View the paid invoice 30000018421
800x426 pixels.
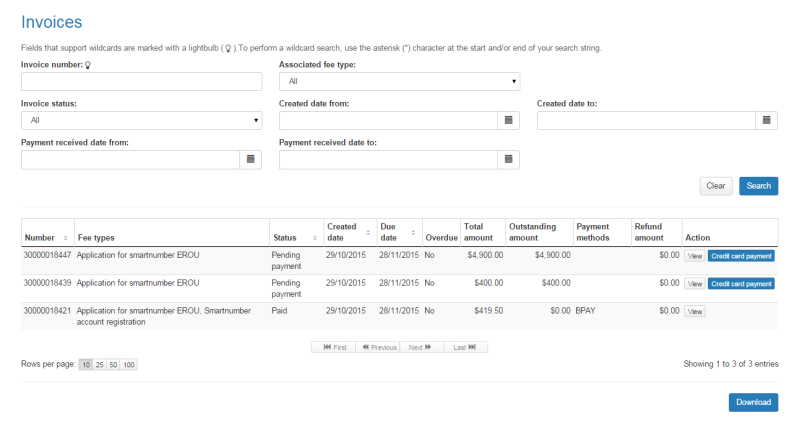695,311
